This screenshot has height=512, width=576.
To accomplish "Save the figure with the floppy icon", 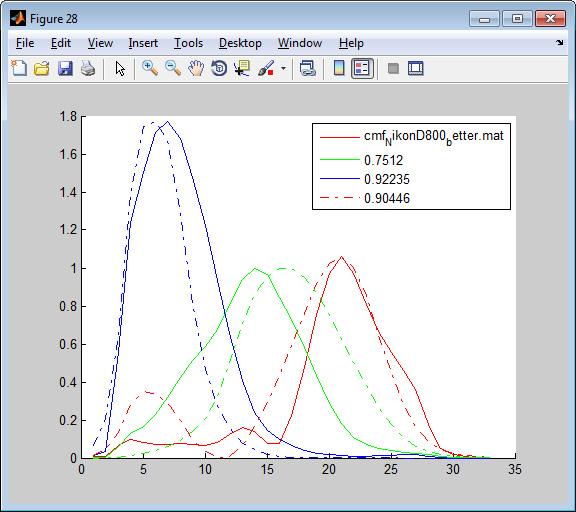I will click(x=65, y=68).
